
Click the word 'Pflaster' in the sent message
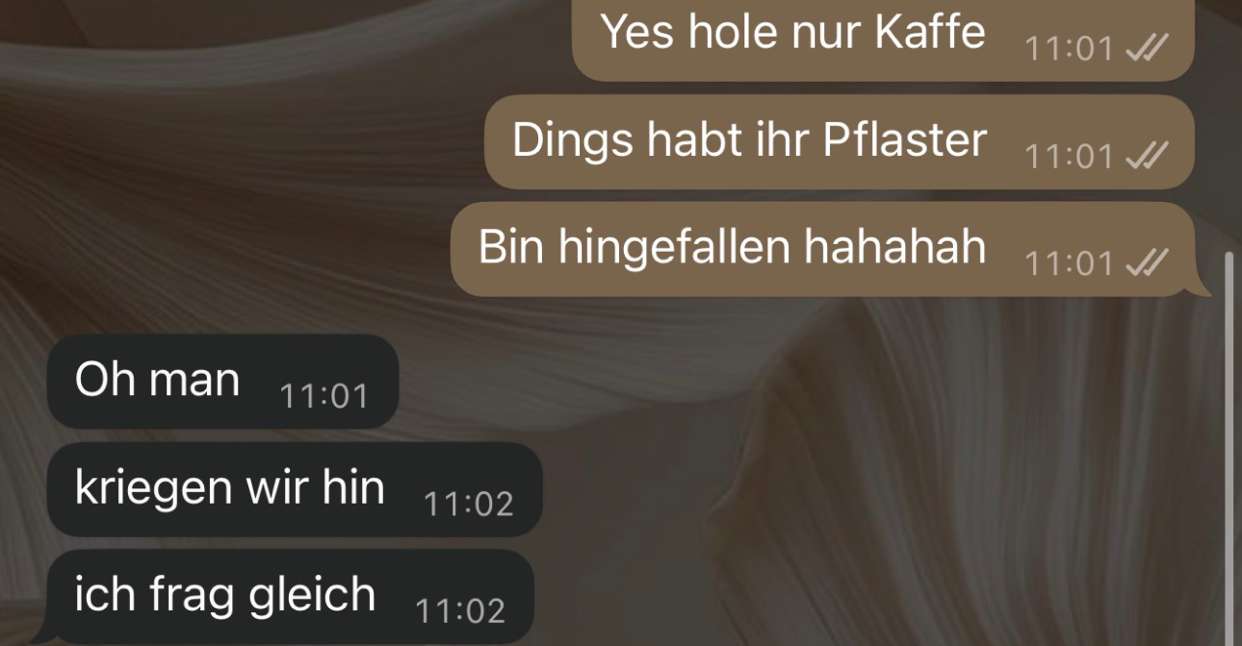click(905, 141)
